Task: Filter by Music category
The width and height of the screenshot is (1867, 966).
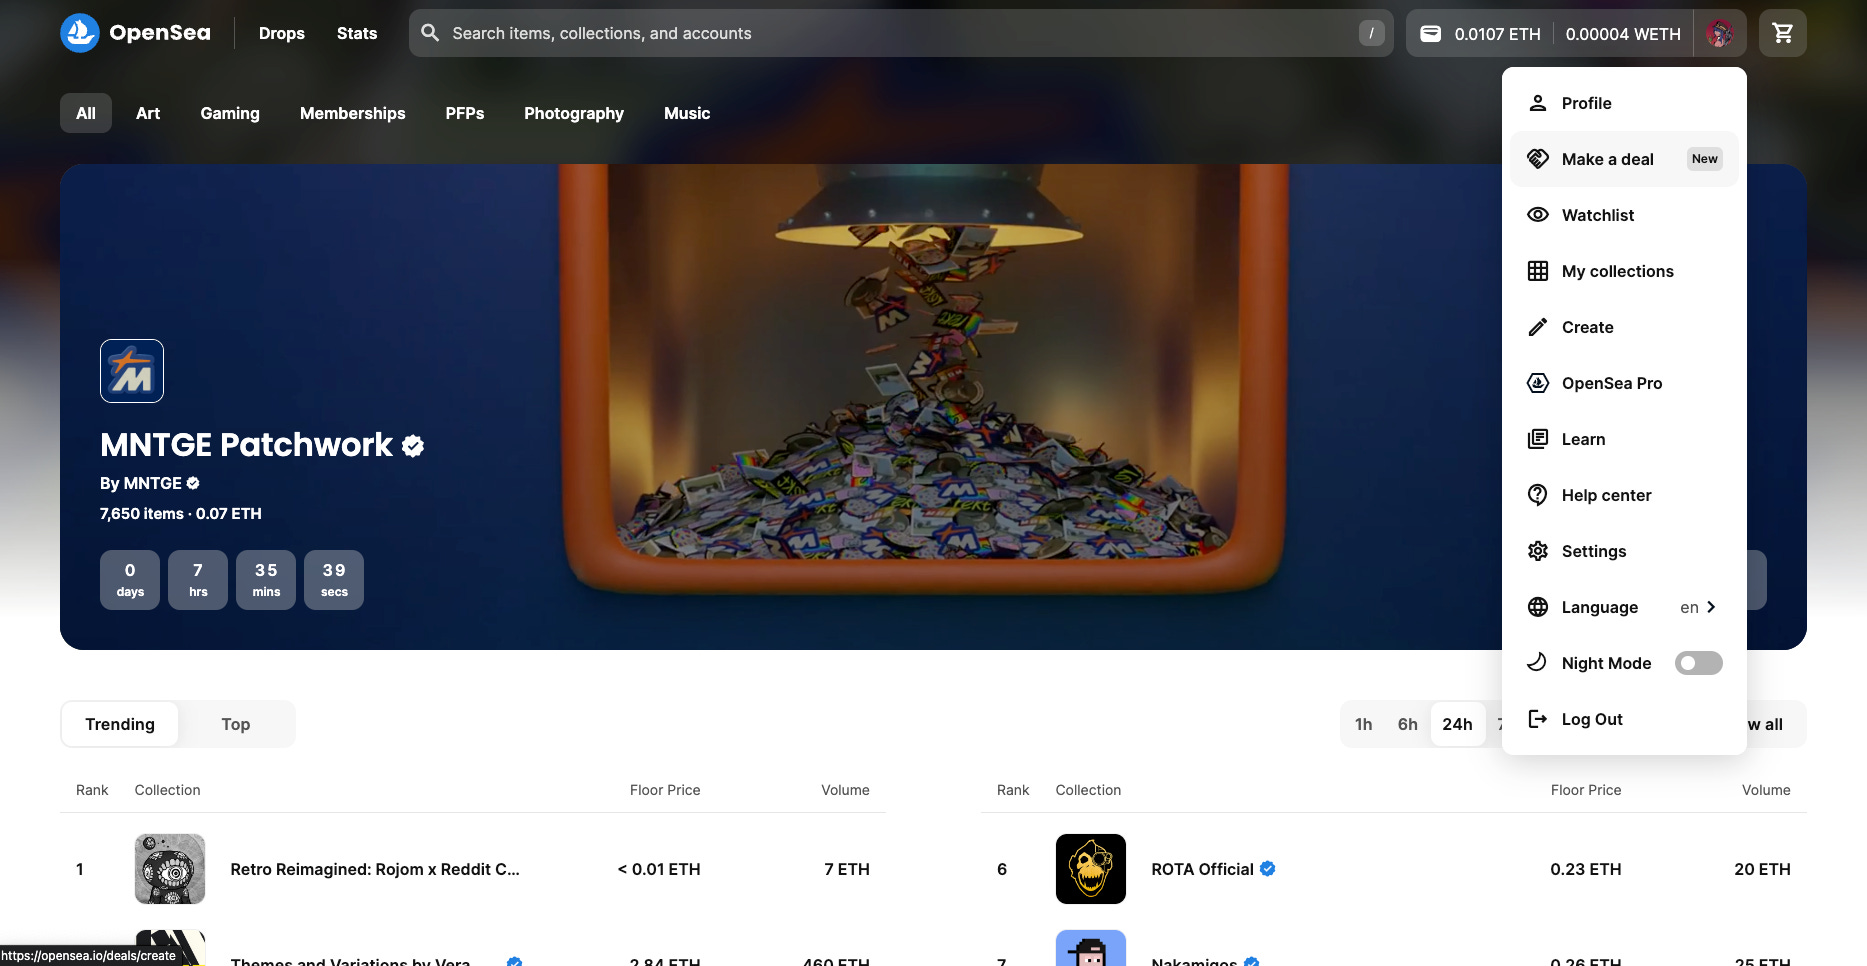Action: [x=687, y=113]
